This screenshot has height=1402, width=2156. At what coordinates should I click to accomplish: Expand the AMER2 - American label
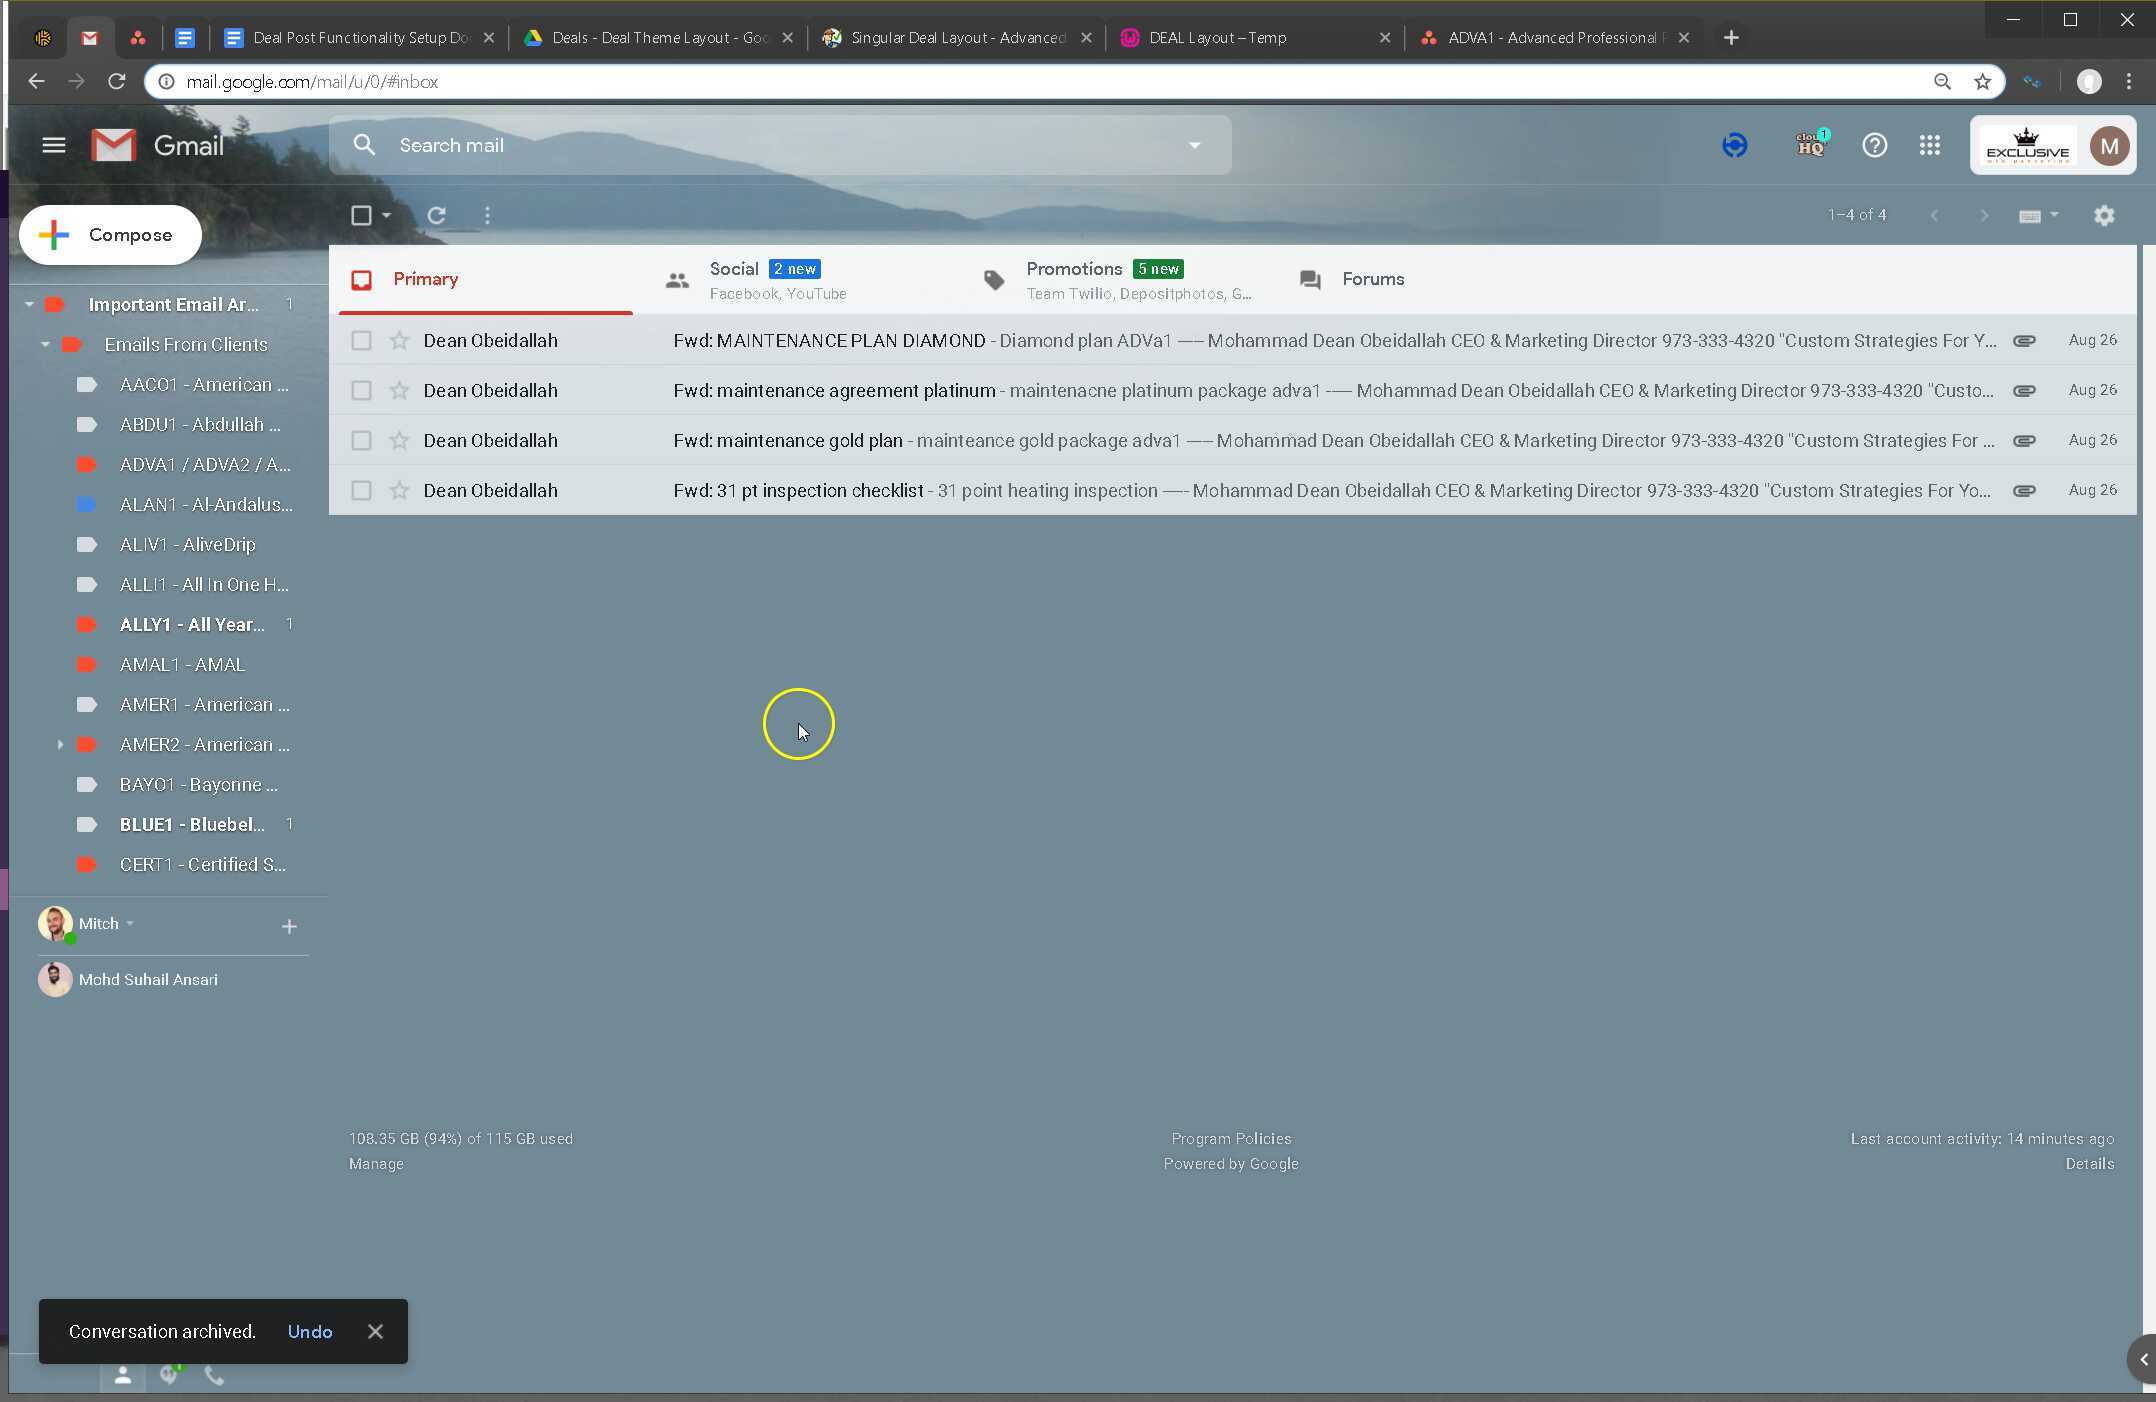[x=60, y=744]
